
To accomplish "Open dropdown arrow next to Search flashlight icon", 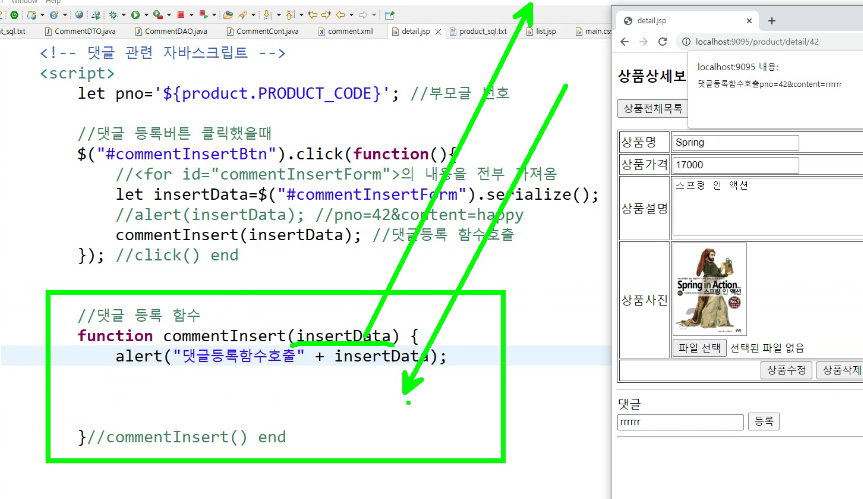I will point(253,15).
